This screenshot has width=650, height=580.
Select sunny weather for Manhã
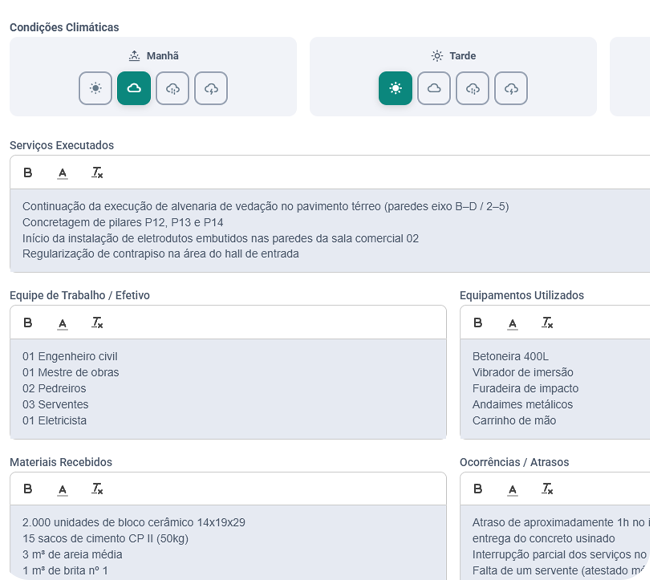tap(95, 88)
